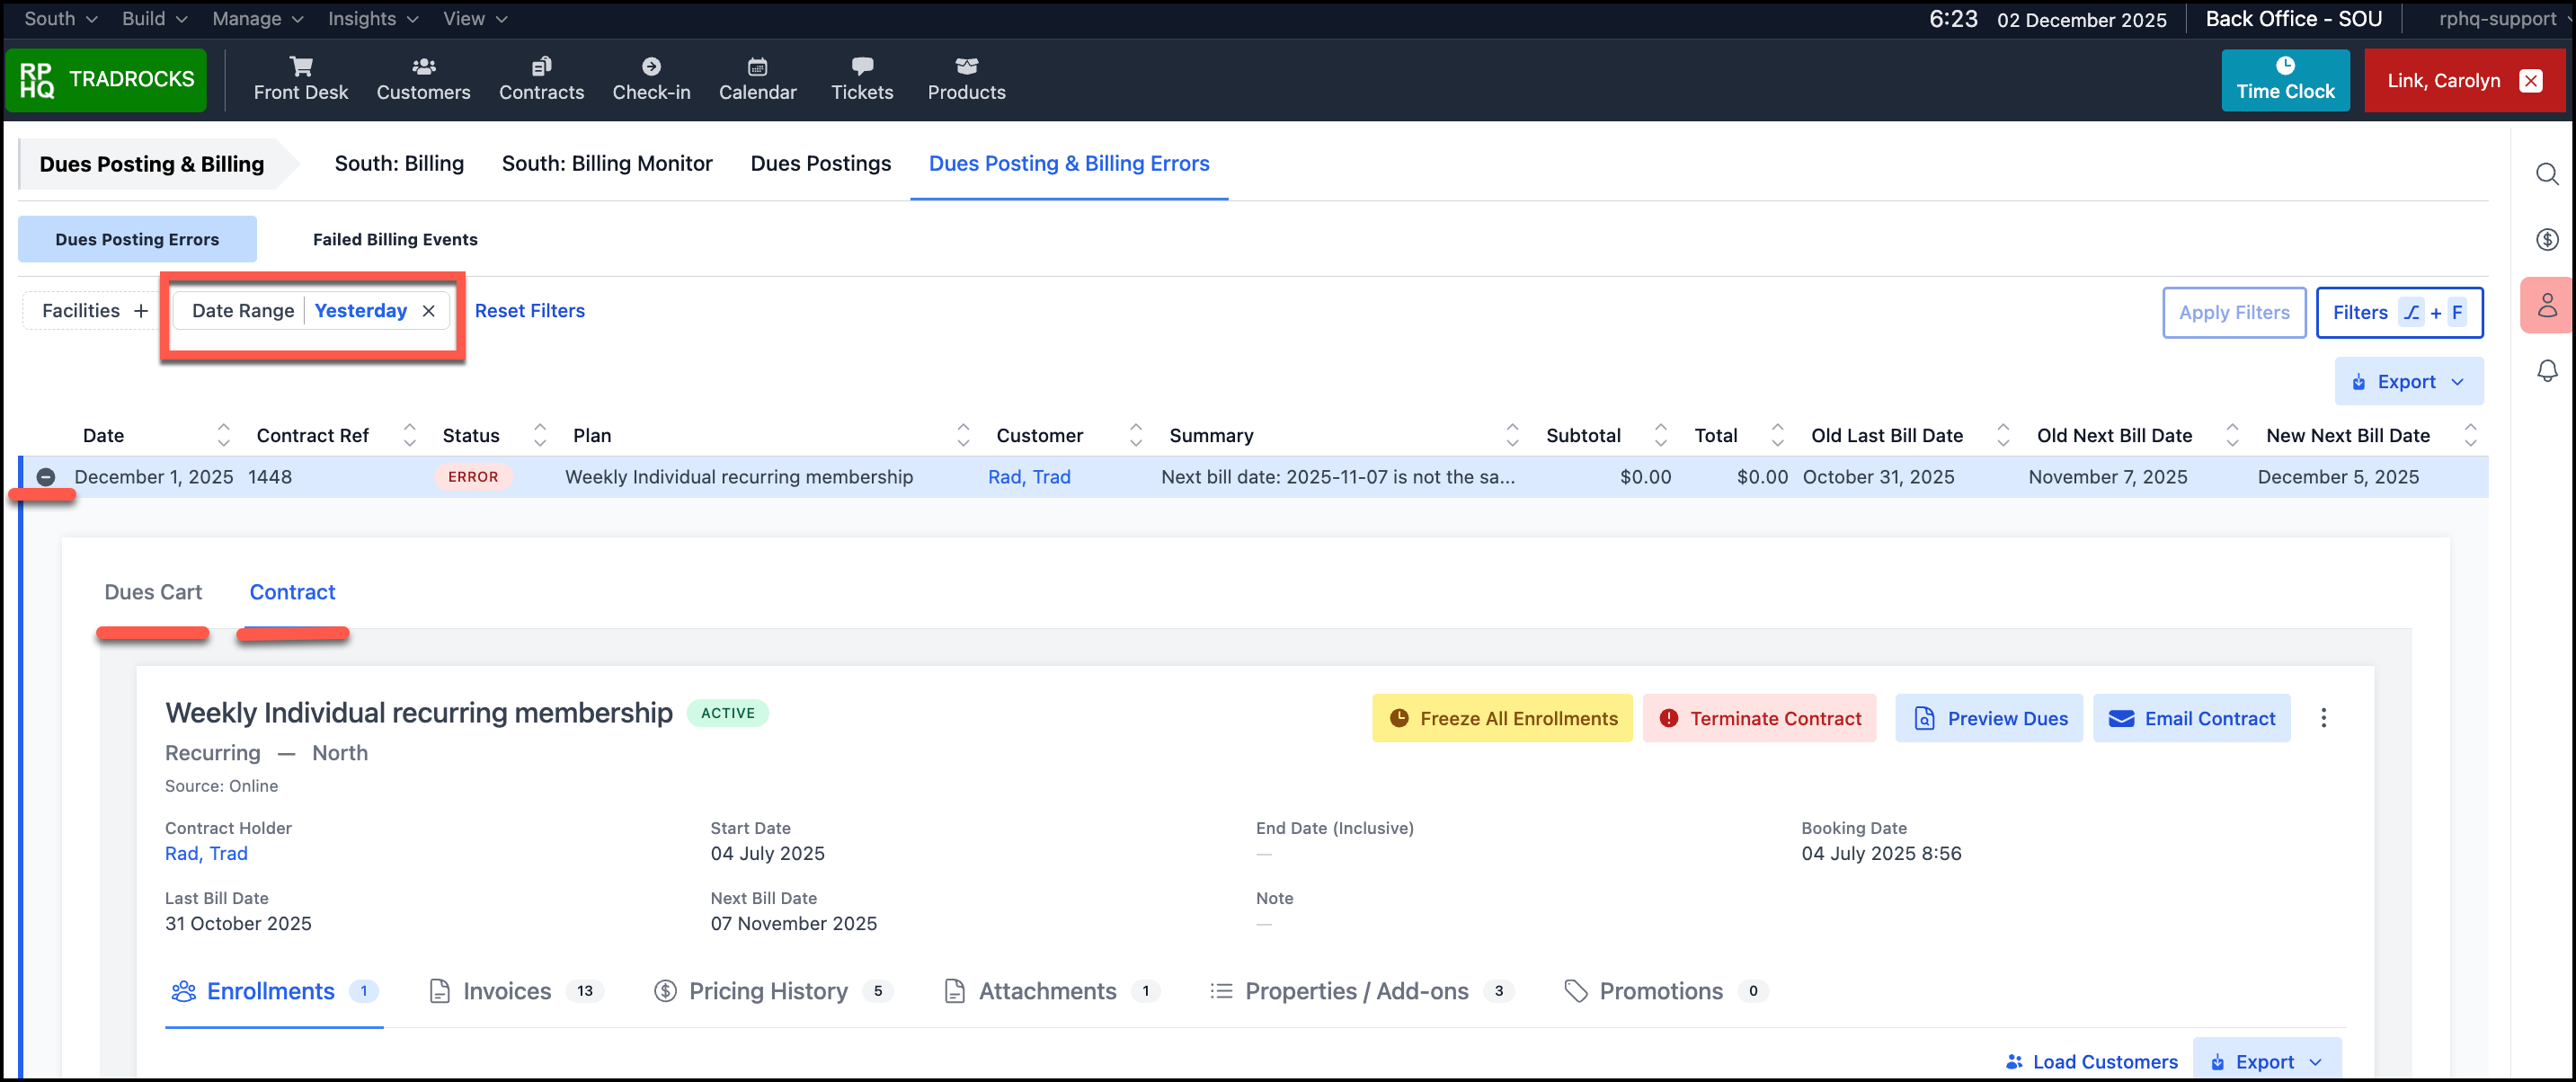The height and width of the screenshot is (1082, 2576).
Task: Open notifications bell in sidebar
Action: [2546, 371]
